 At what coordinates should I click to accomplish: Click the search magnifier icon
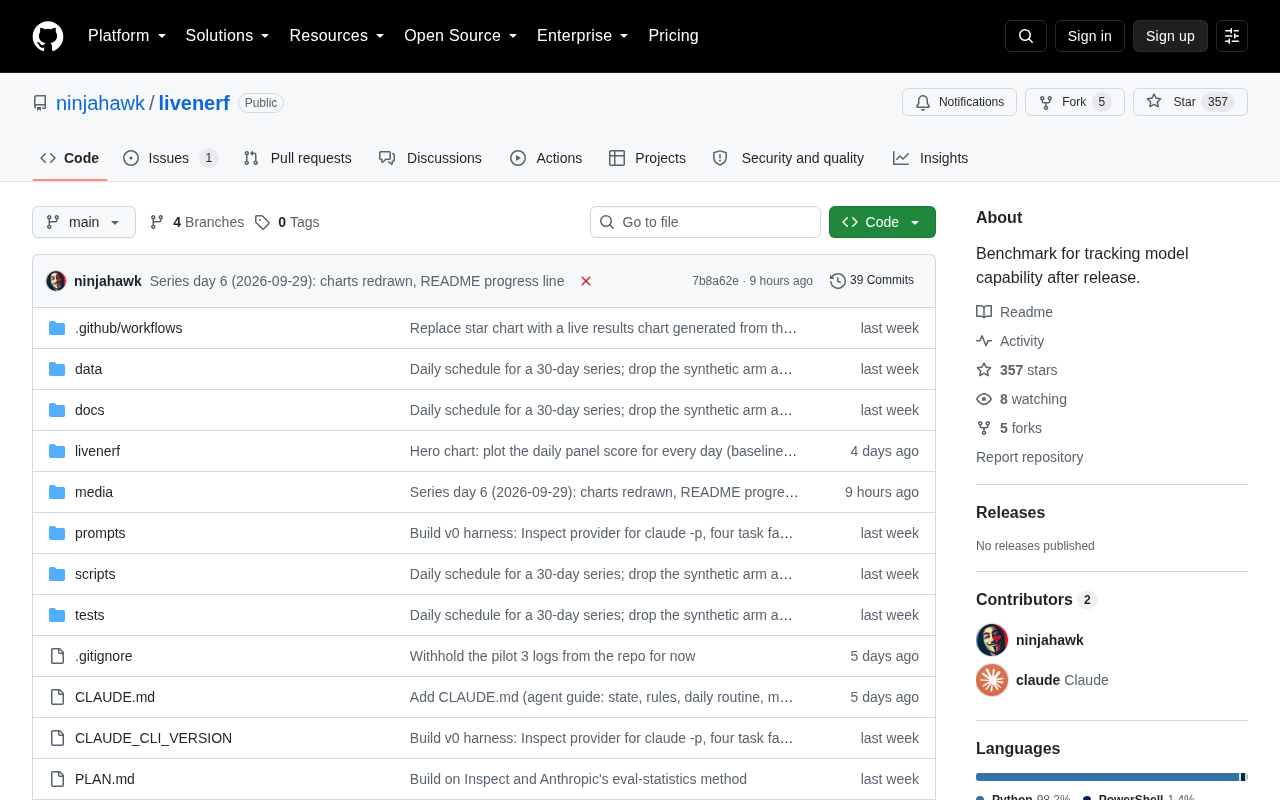(1026, 36)
